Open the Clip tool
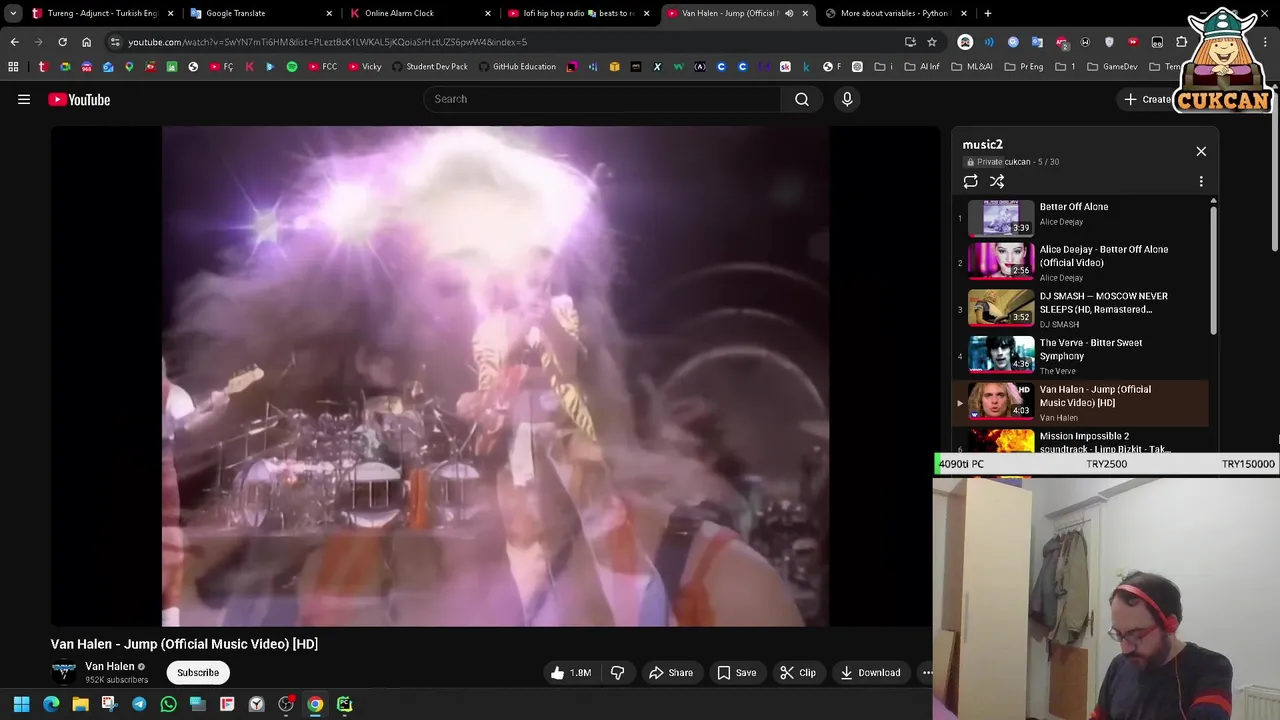1280x720 pixels. [798, 673]
